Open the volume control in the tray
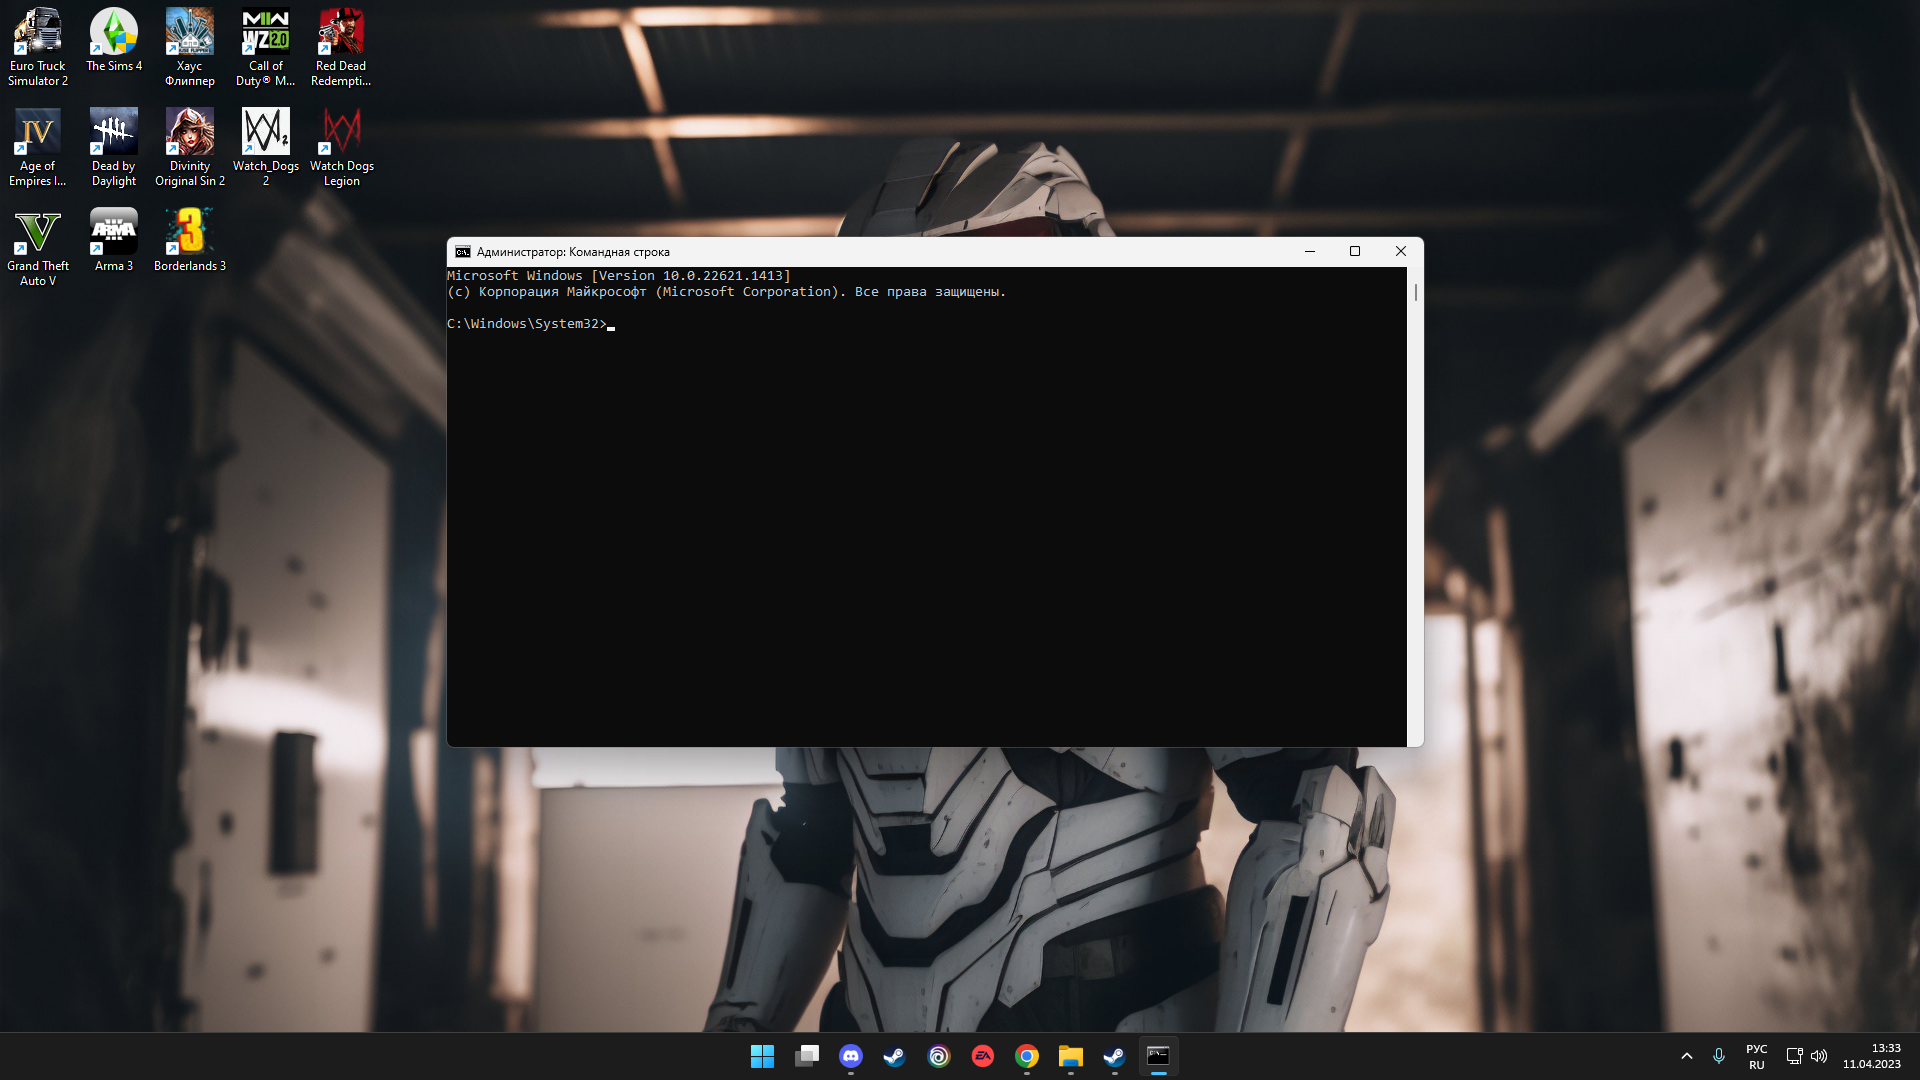Viewport: 1920px width, 1080px height. 1819,1056
